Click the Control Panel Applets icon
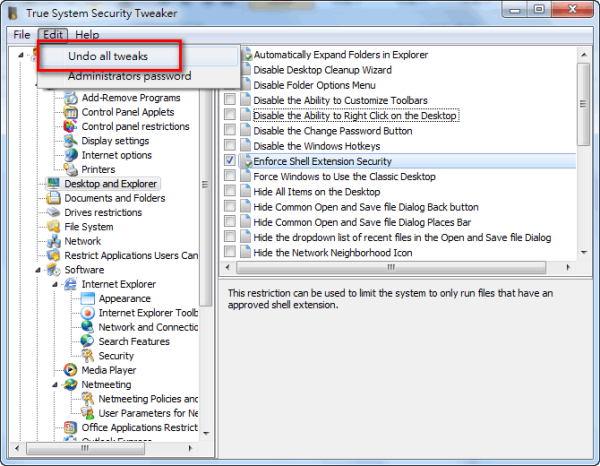Image resolution: width=600 pixels, height=466 pixels. 70,112
